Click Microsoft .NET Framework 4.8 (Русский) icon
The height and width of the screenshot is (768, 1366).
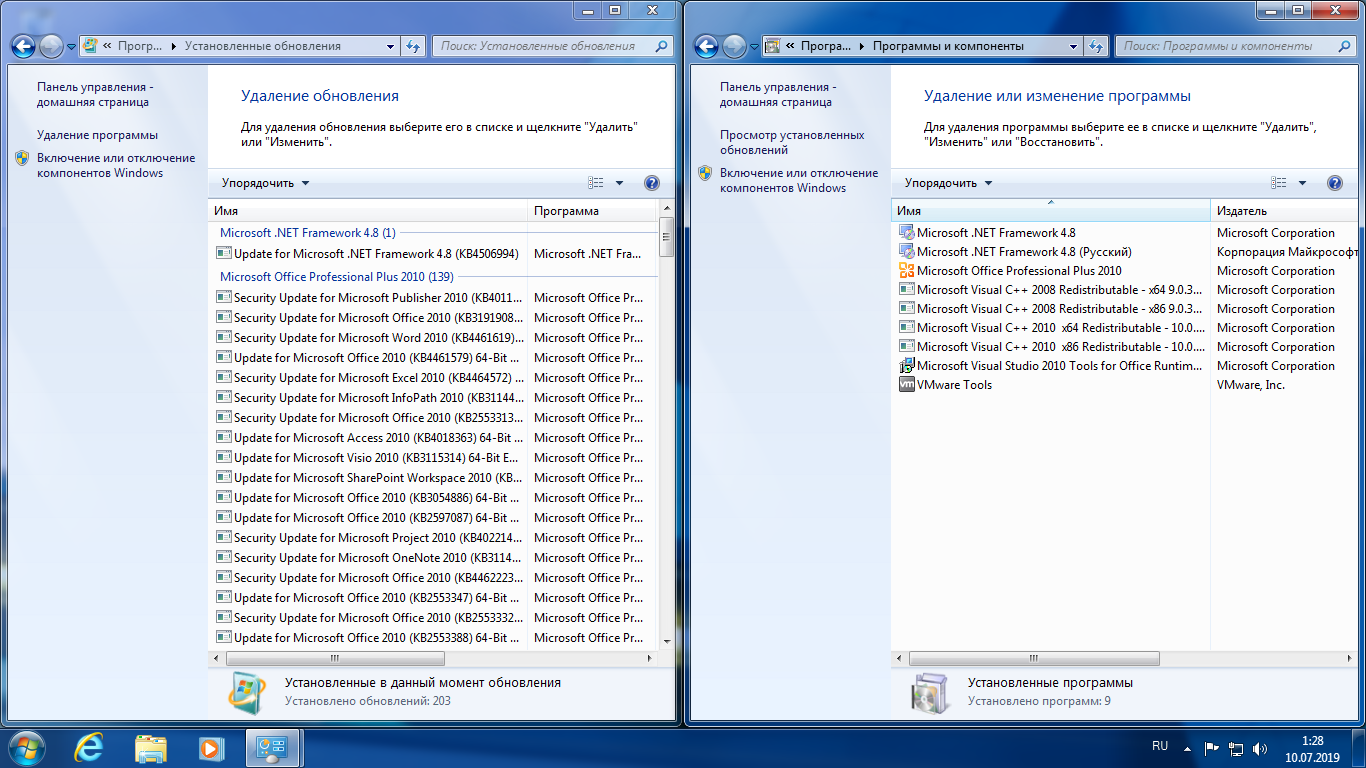tap(907, 252)
